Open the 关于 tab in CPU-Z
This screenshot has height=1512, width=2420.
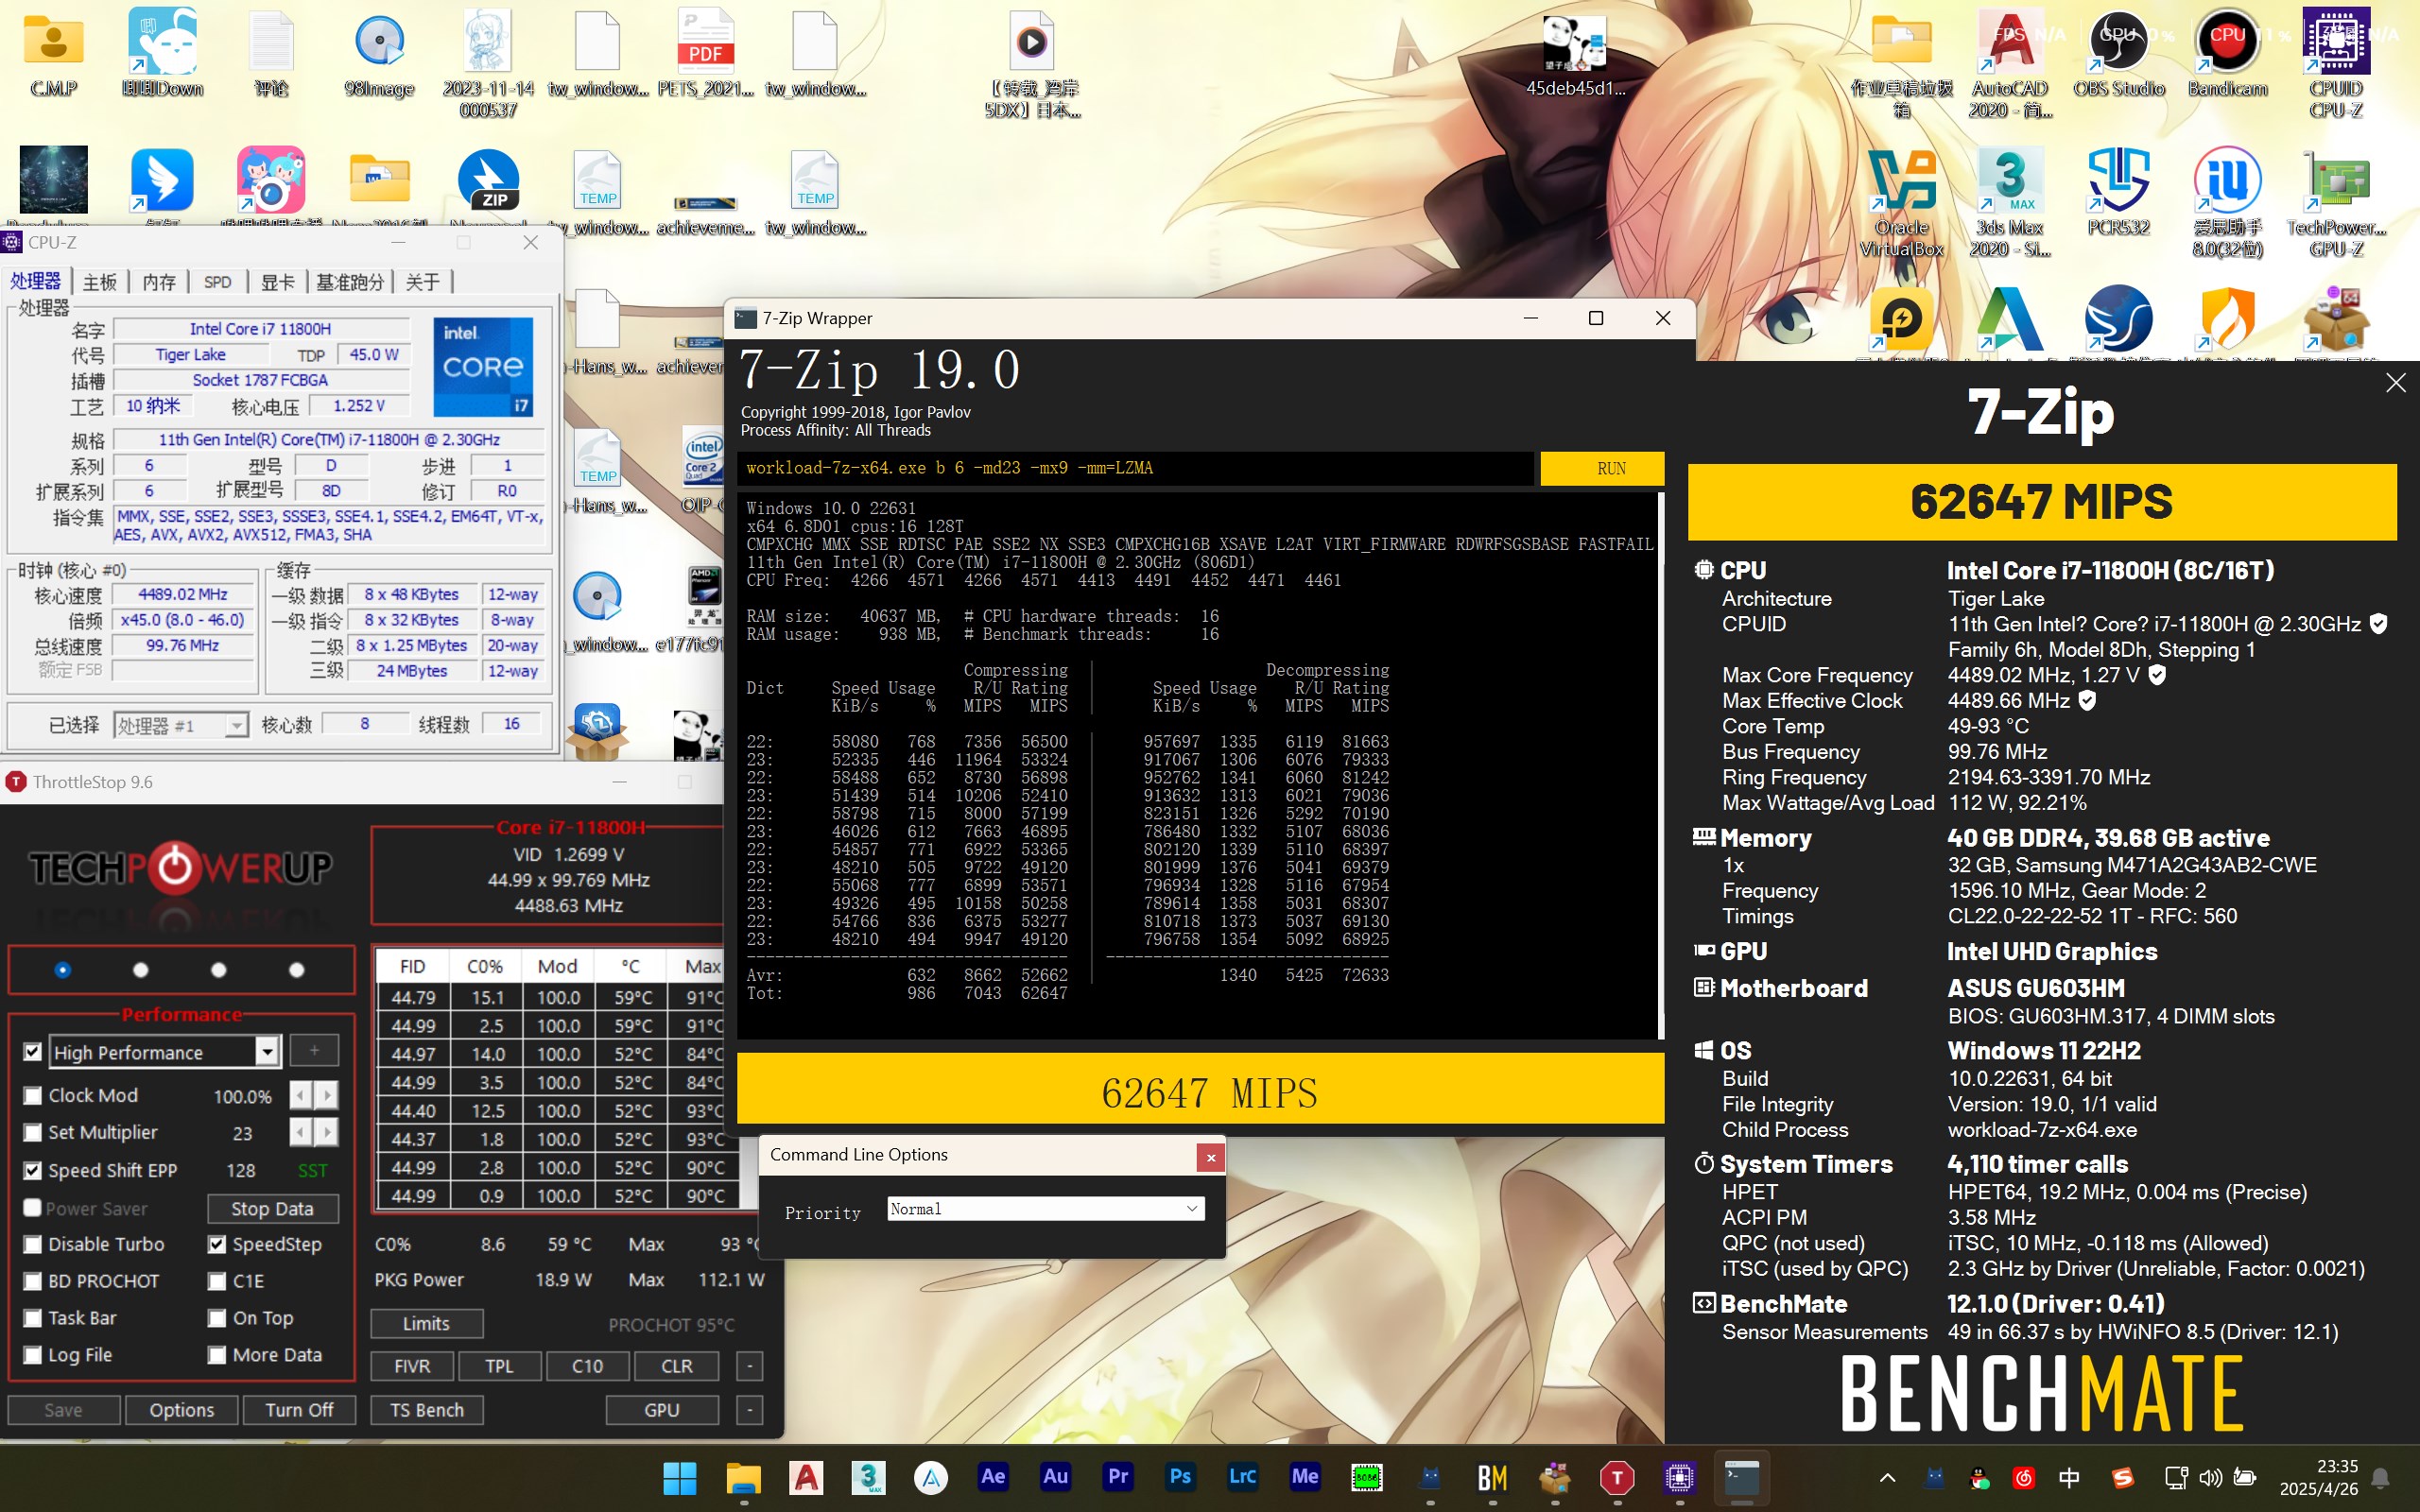[x=422, y=283]
